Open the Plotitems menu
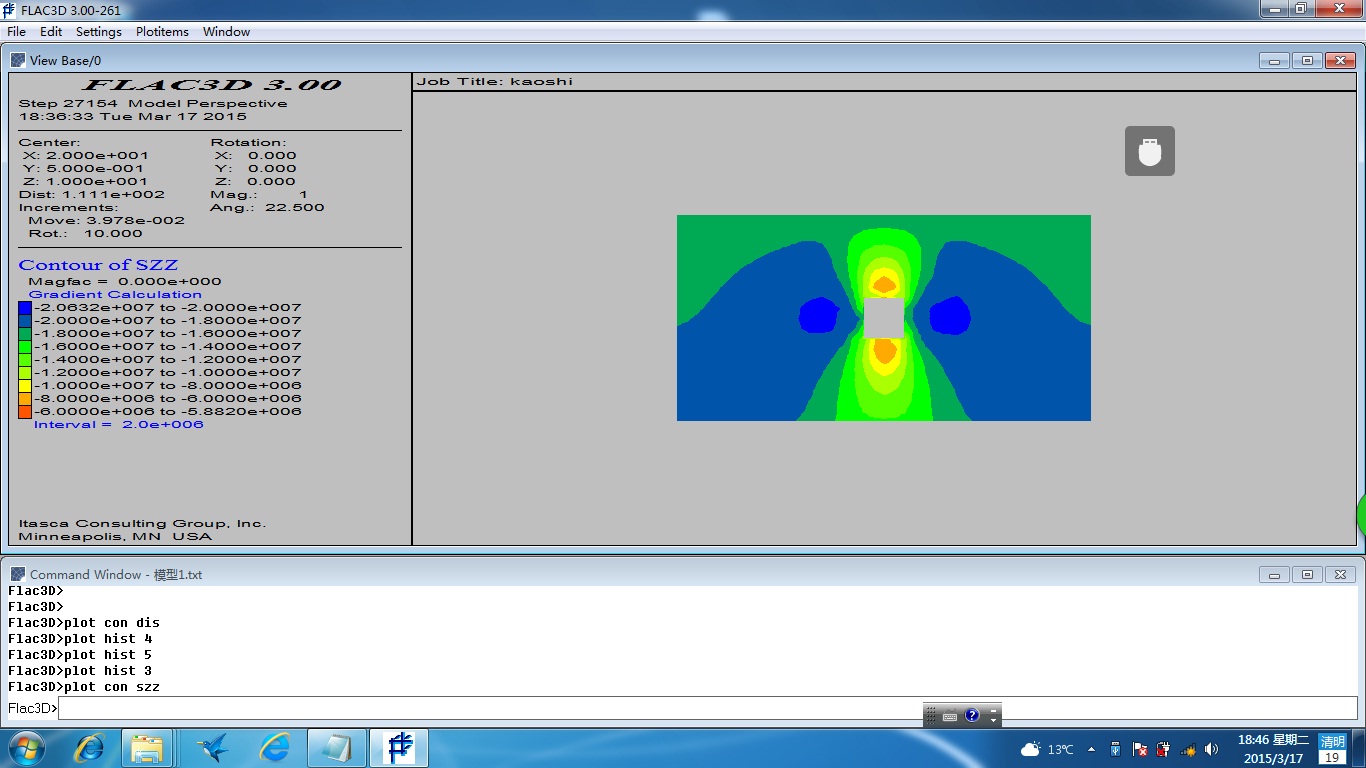 162,32
